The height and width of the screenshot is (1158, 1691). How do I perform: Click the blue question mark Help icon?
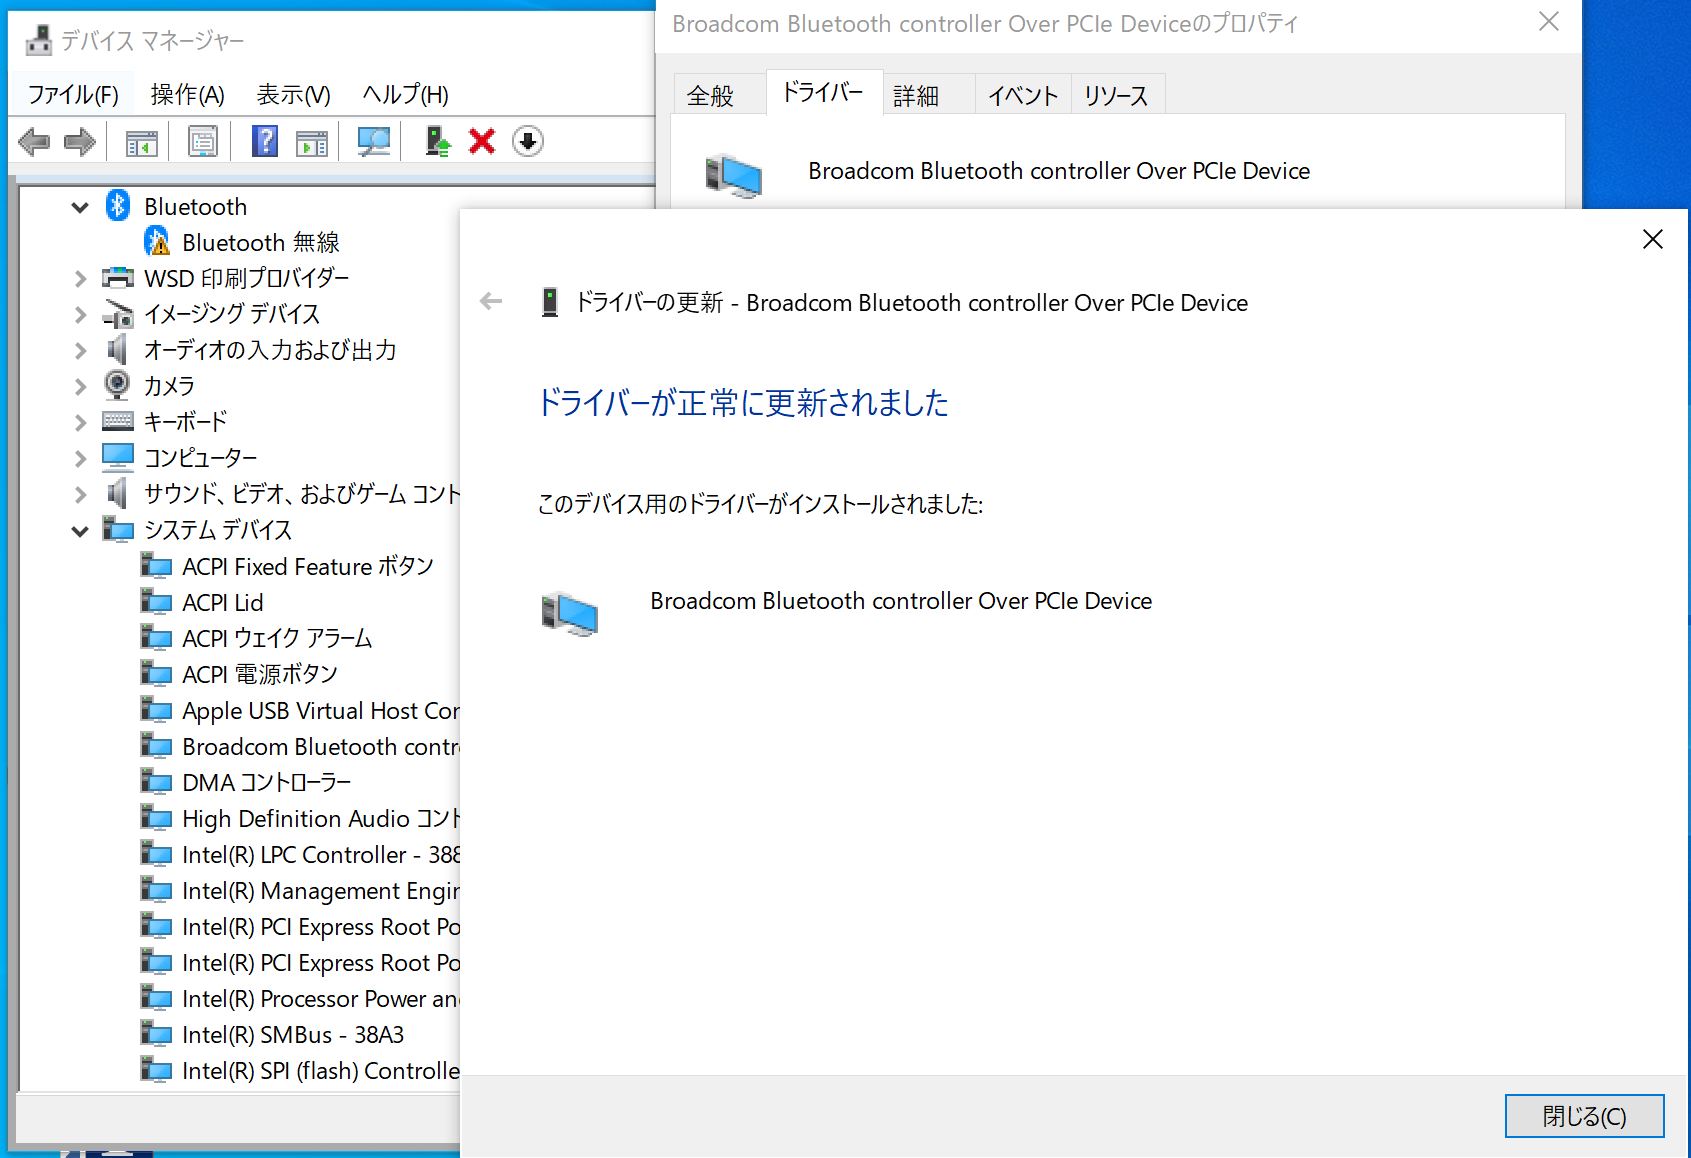click(265, 141)
